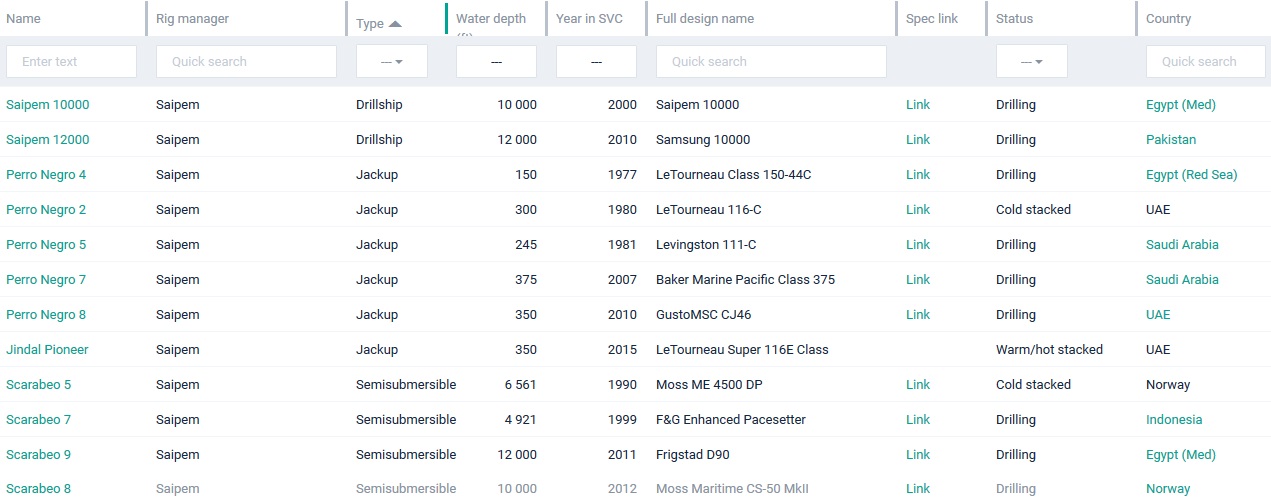Open the Type filter dropdown
Image resolution: width=1271 pixels, height=504 pixels.
click(x=392, y=62)
